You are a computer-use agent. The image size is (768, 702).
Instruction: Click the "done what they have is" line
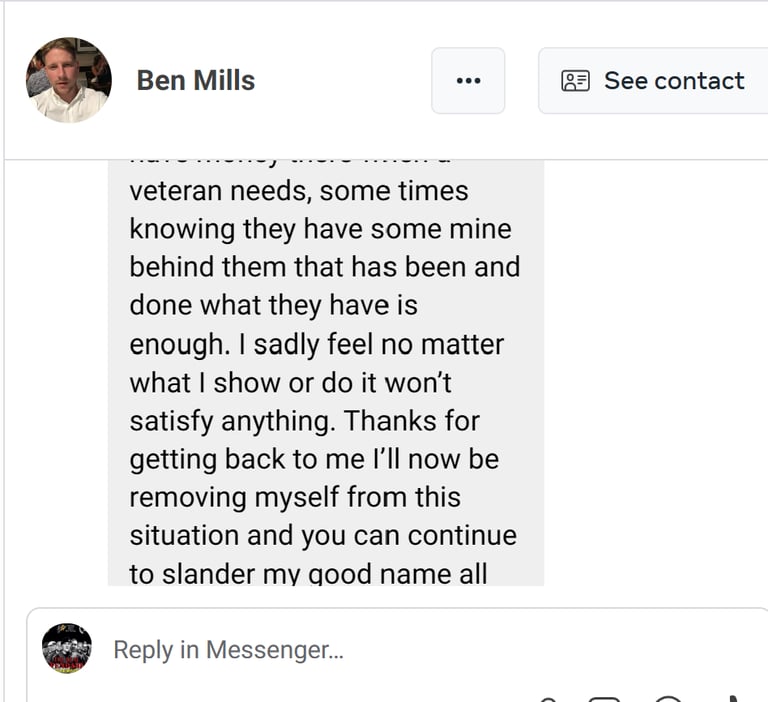(273, 305)
